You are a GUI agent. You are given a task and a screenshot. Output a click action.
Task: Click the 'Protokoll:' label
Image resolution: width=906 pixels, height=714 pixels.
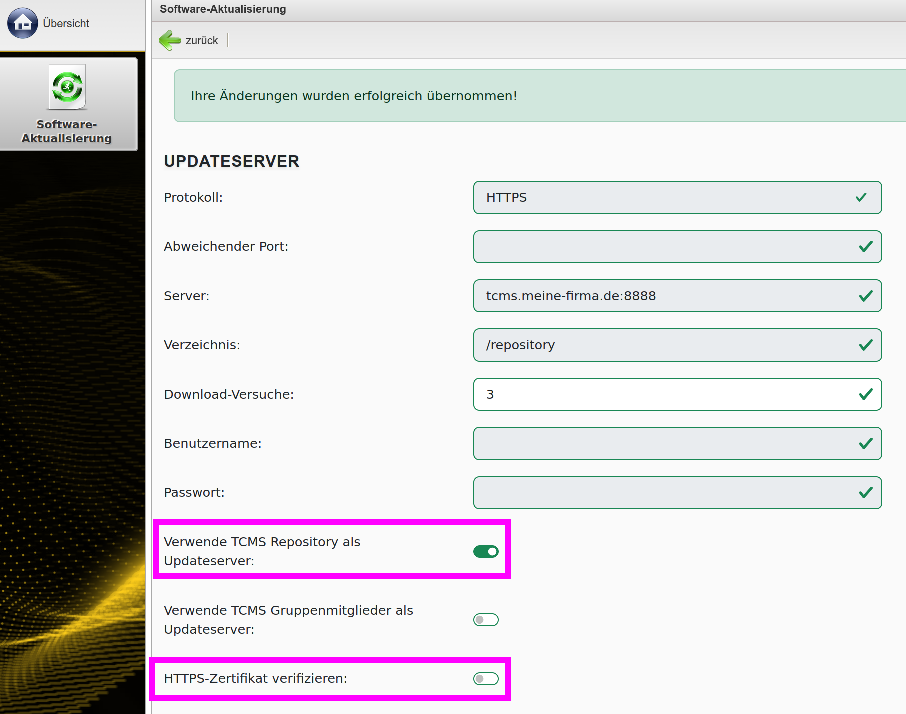pos(193,198)
